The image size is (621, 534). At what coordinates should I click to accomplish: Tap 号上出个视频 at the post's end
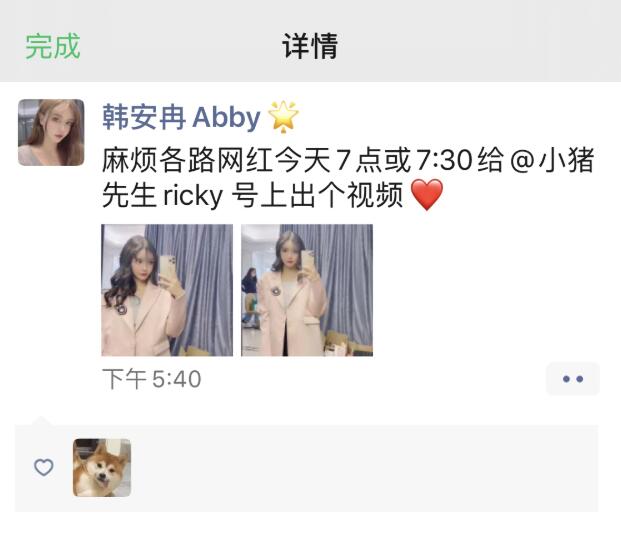(x=316, y=195)
